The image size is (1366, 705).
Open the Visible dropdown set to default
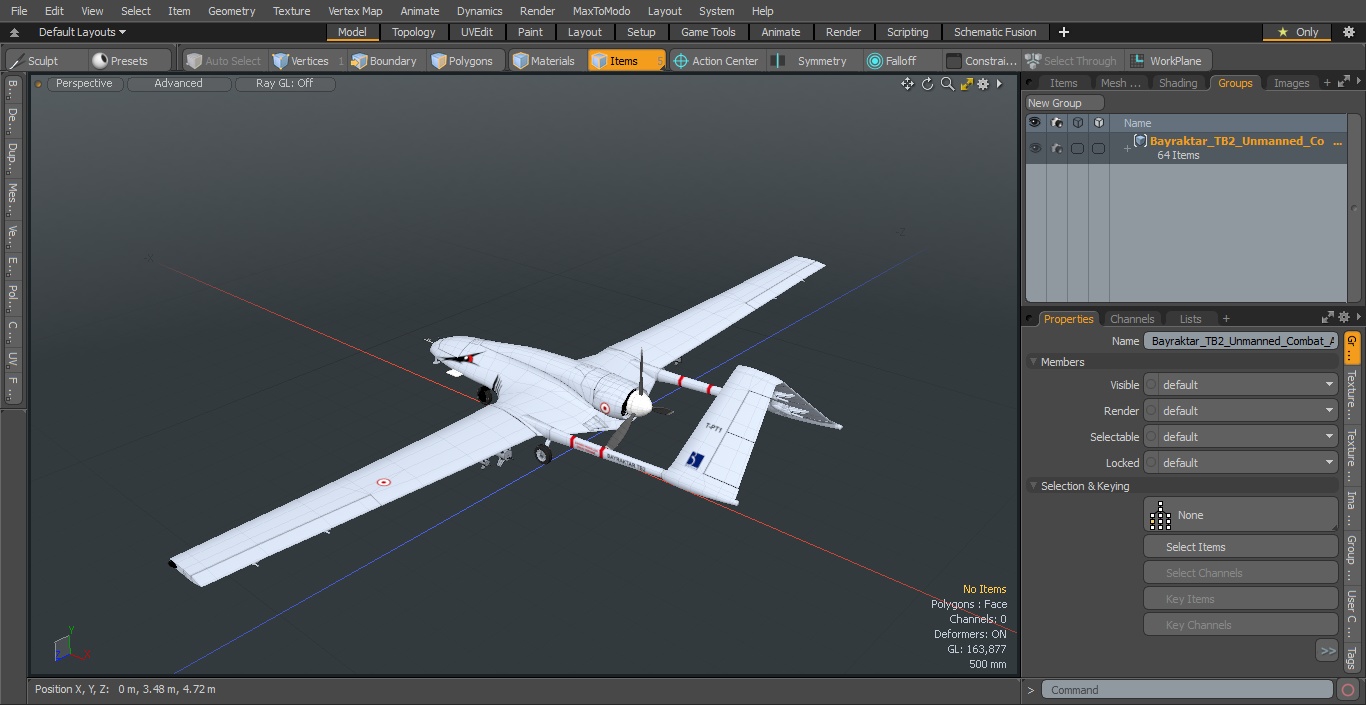[1241, 385]
